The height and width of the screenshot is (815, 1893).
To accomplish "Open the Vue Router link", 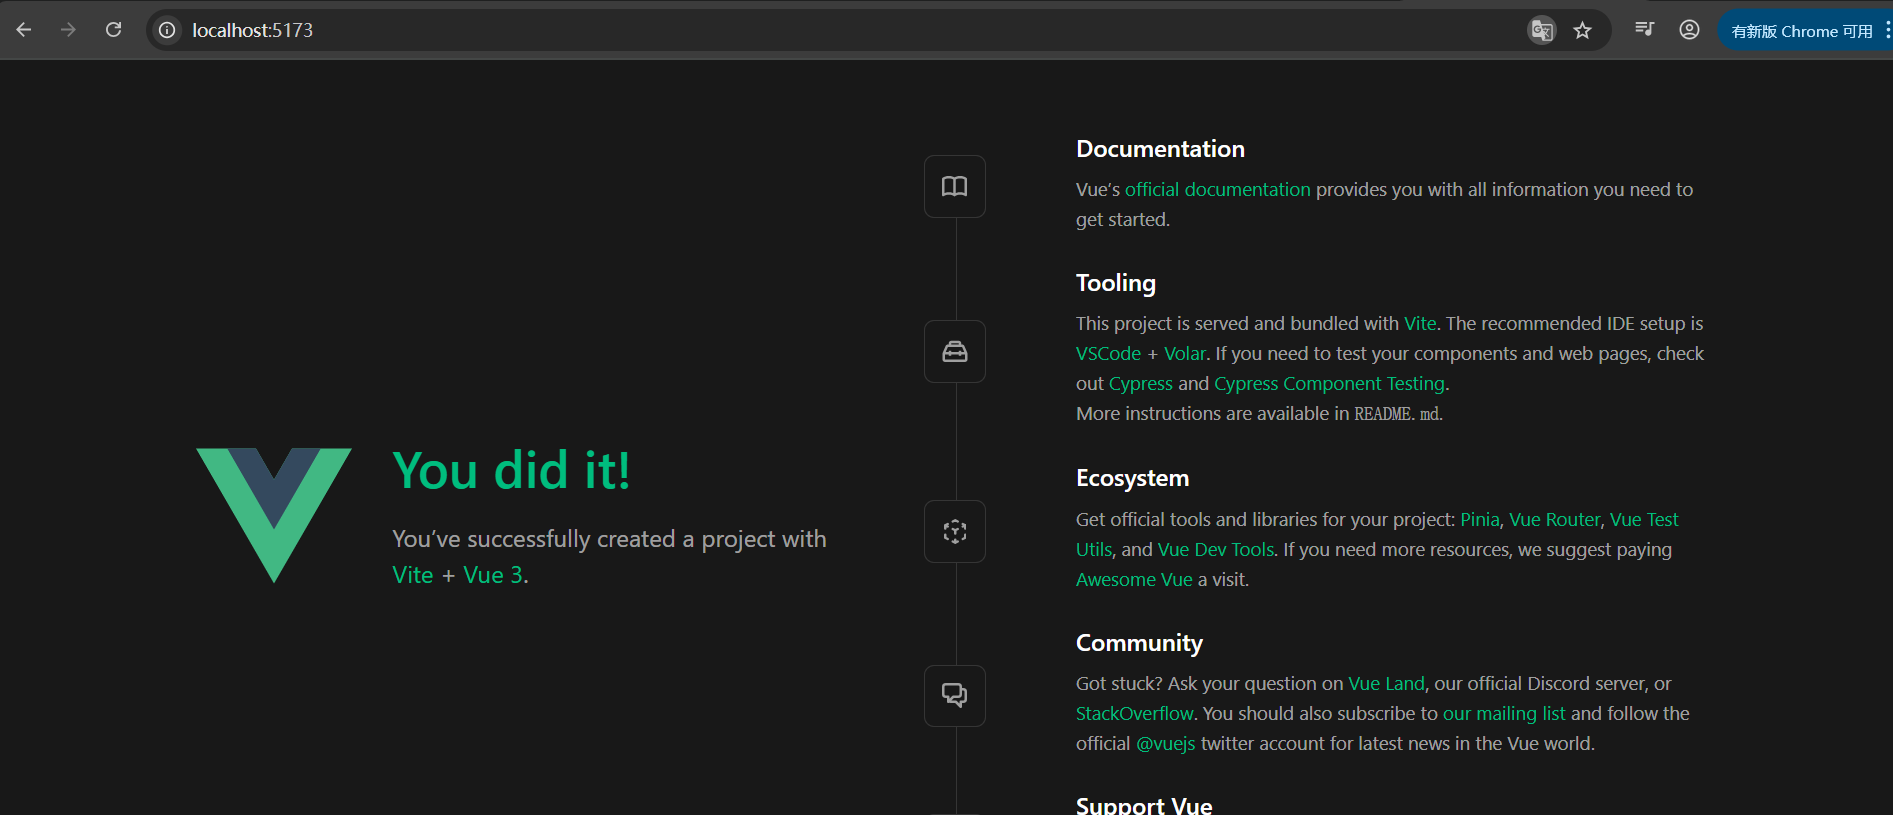I will pos(1555,519).
